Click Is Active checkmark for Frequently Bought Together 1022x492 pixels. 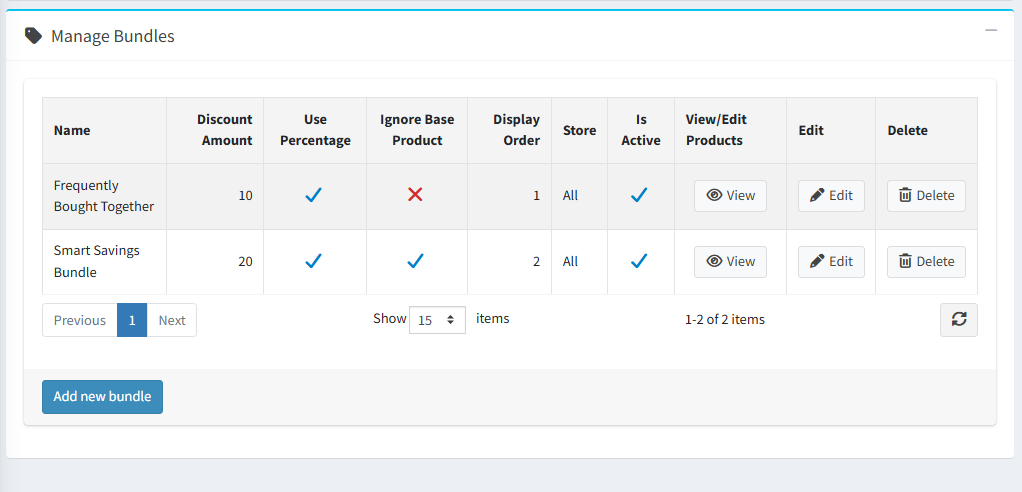[x=640, y=195]
